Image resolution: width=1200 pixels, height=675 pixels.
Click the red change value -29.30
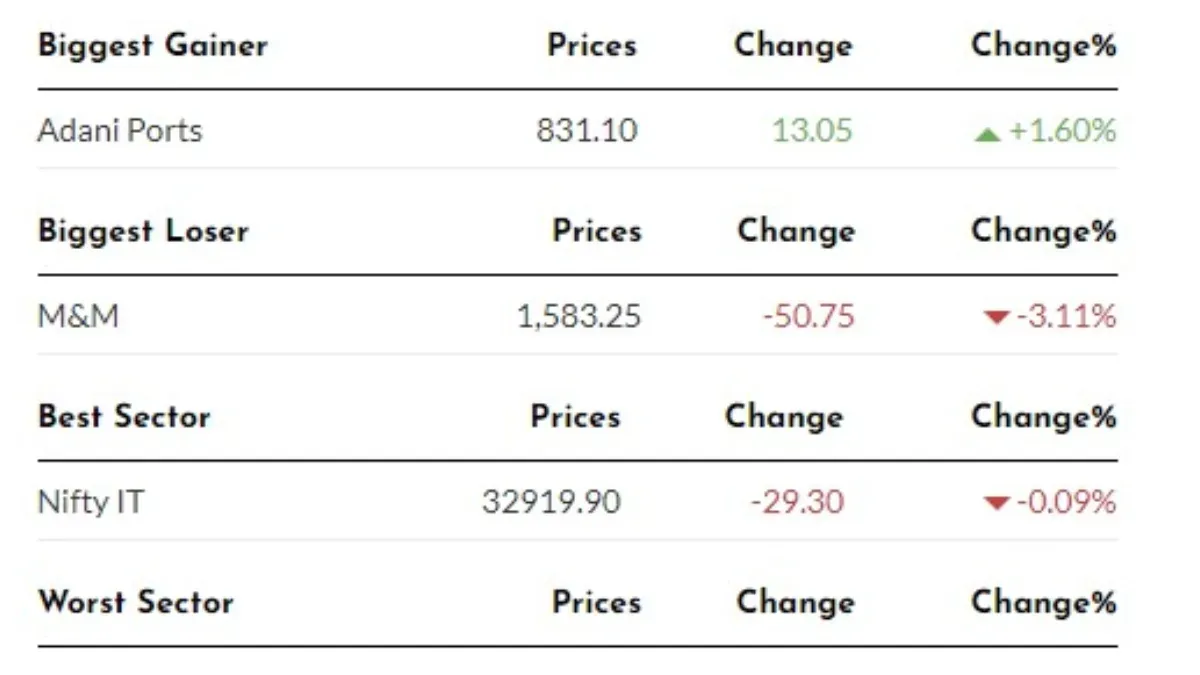[797, 501]
